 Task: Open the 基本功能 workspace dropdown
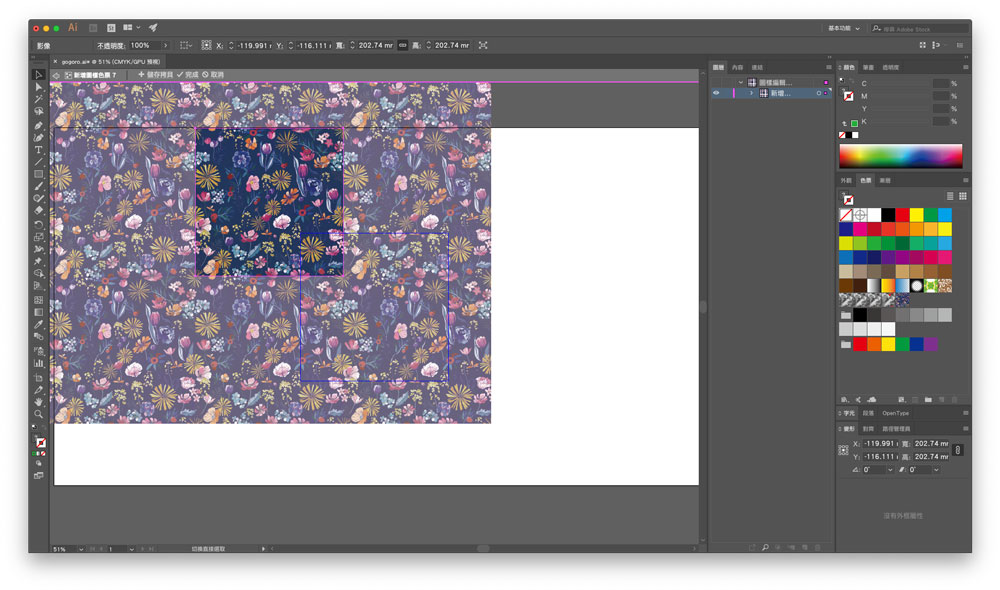(844, 28)
